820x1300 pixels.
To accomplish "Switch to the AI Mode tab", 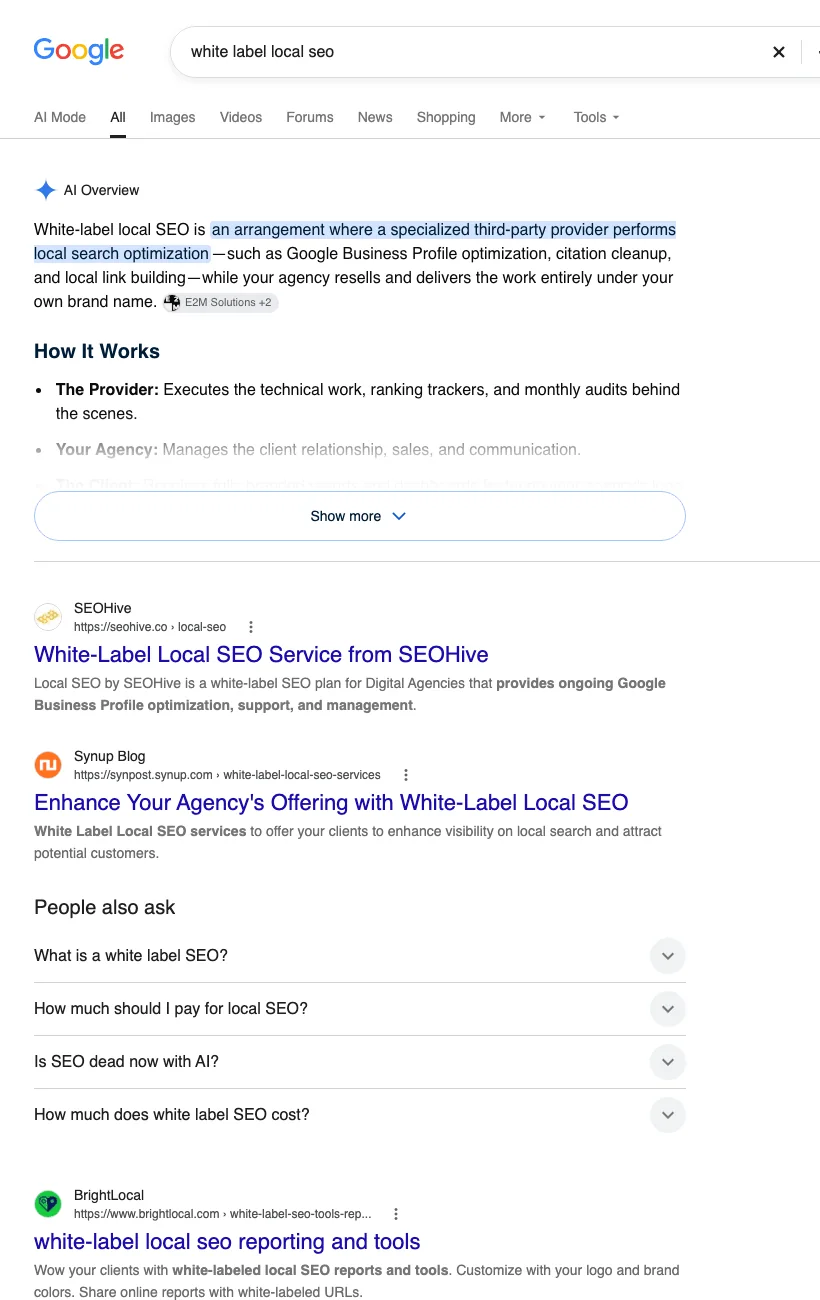I will tap(60, 117).
